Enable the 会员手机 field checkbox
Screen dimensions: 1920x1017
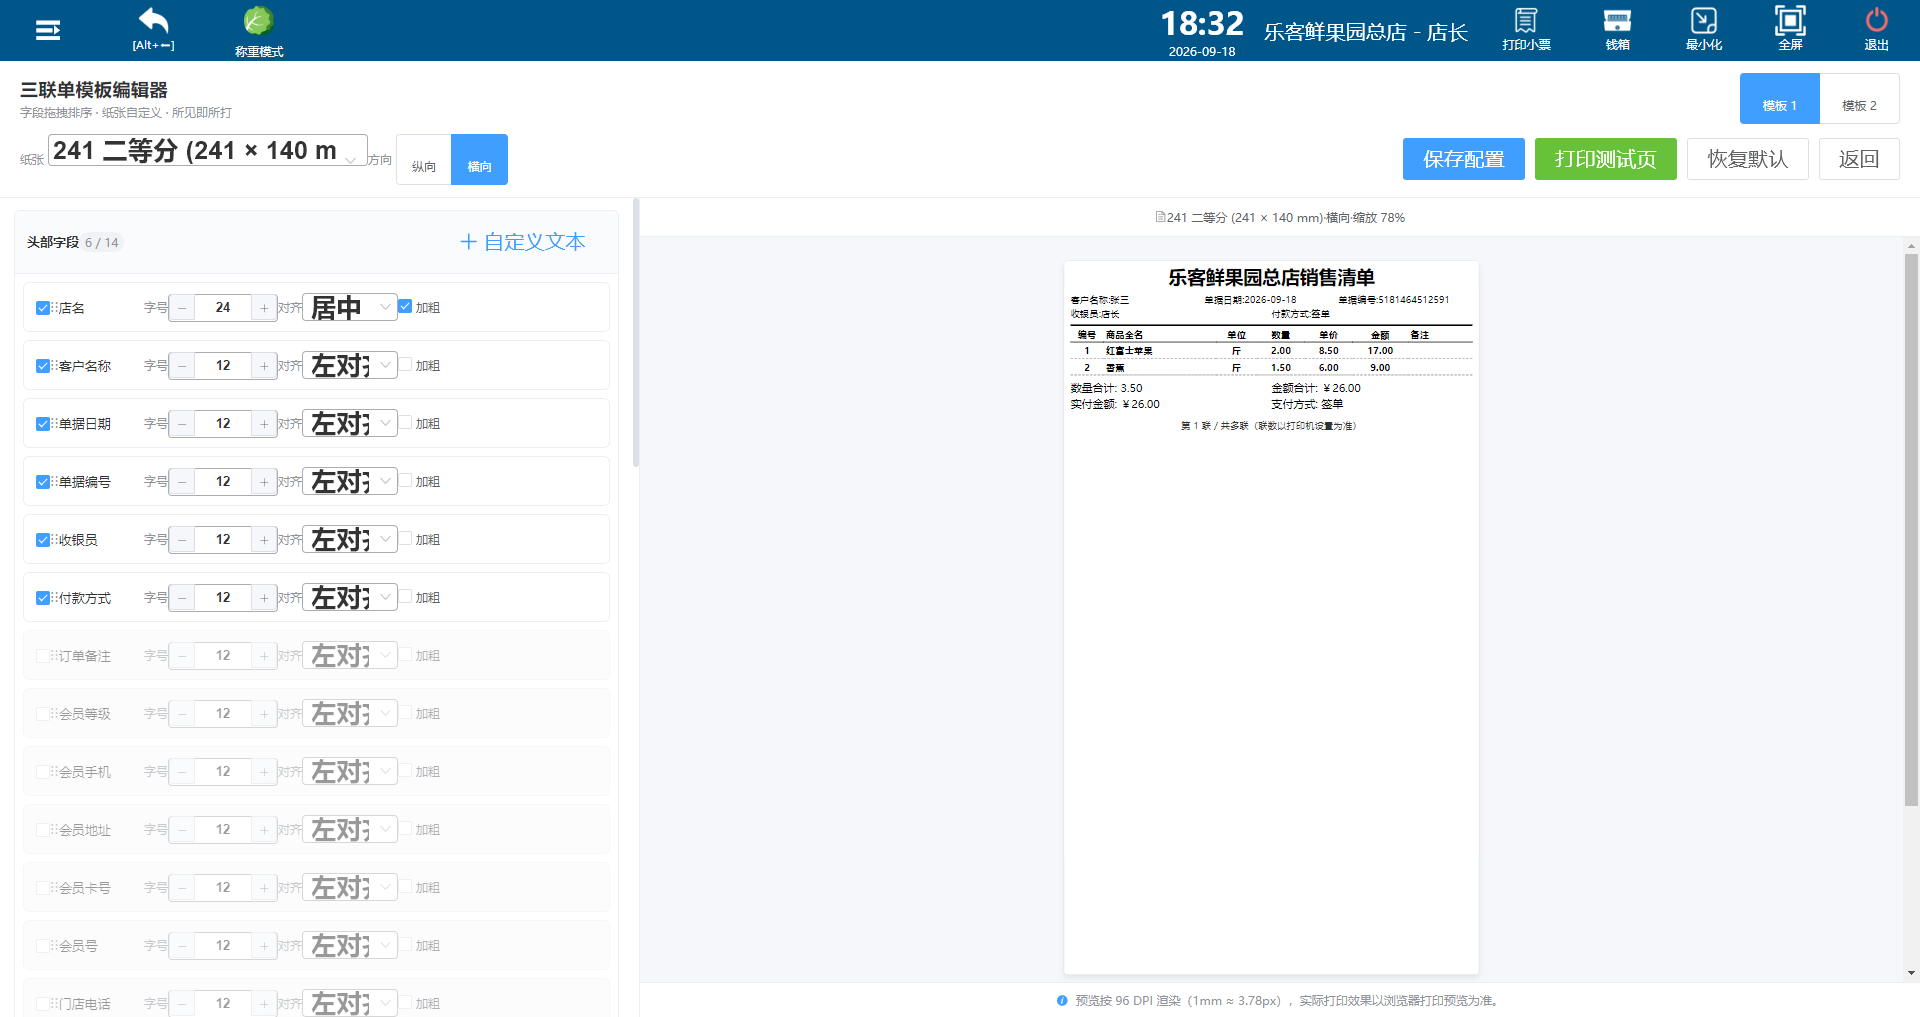coord(43,772)
